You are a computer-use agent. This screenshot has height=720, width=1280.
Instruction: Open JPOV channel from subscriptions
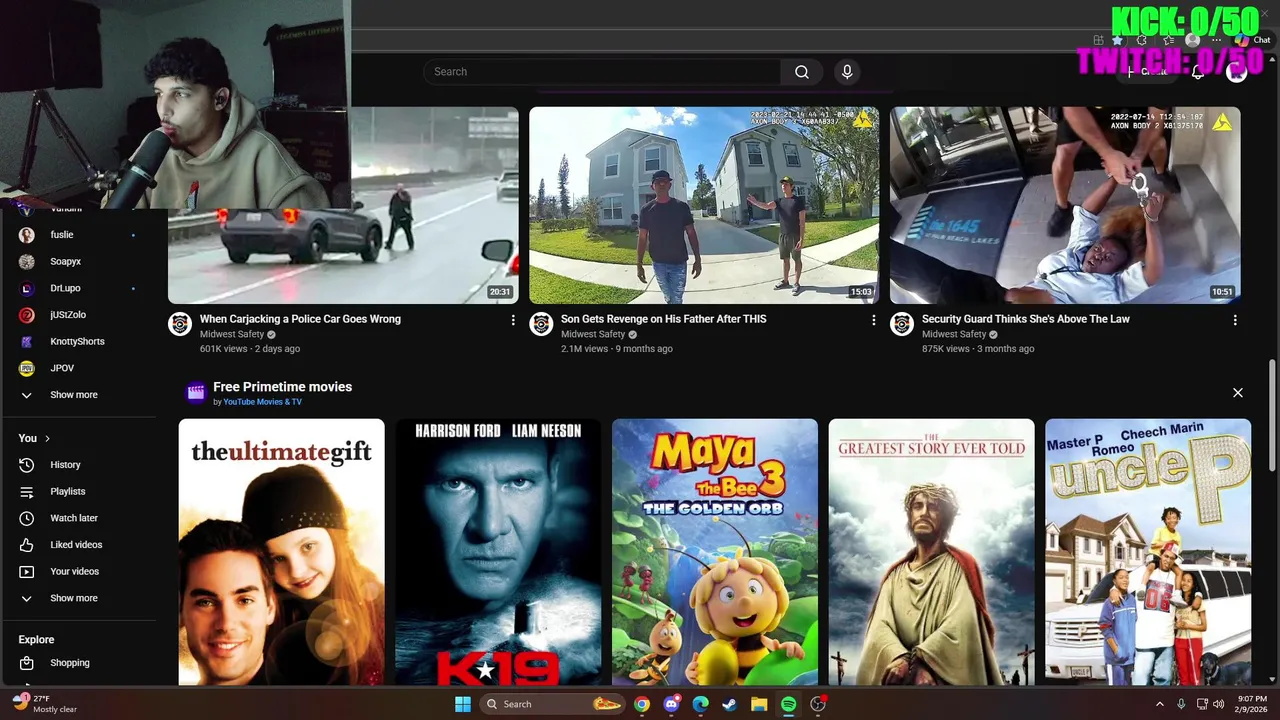click(x=62, y=368)
